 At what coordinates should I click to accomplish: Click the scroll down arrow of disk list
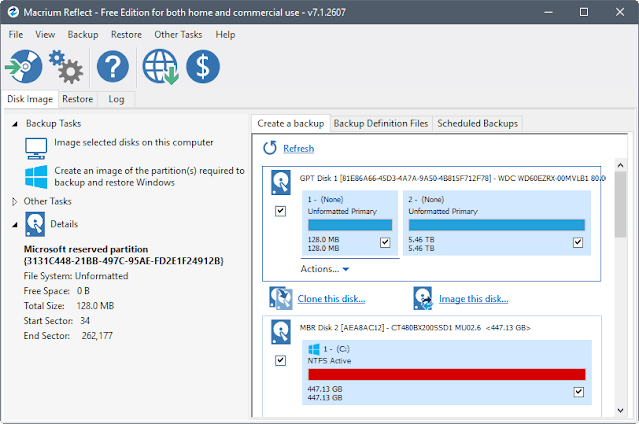620,410
